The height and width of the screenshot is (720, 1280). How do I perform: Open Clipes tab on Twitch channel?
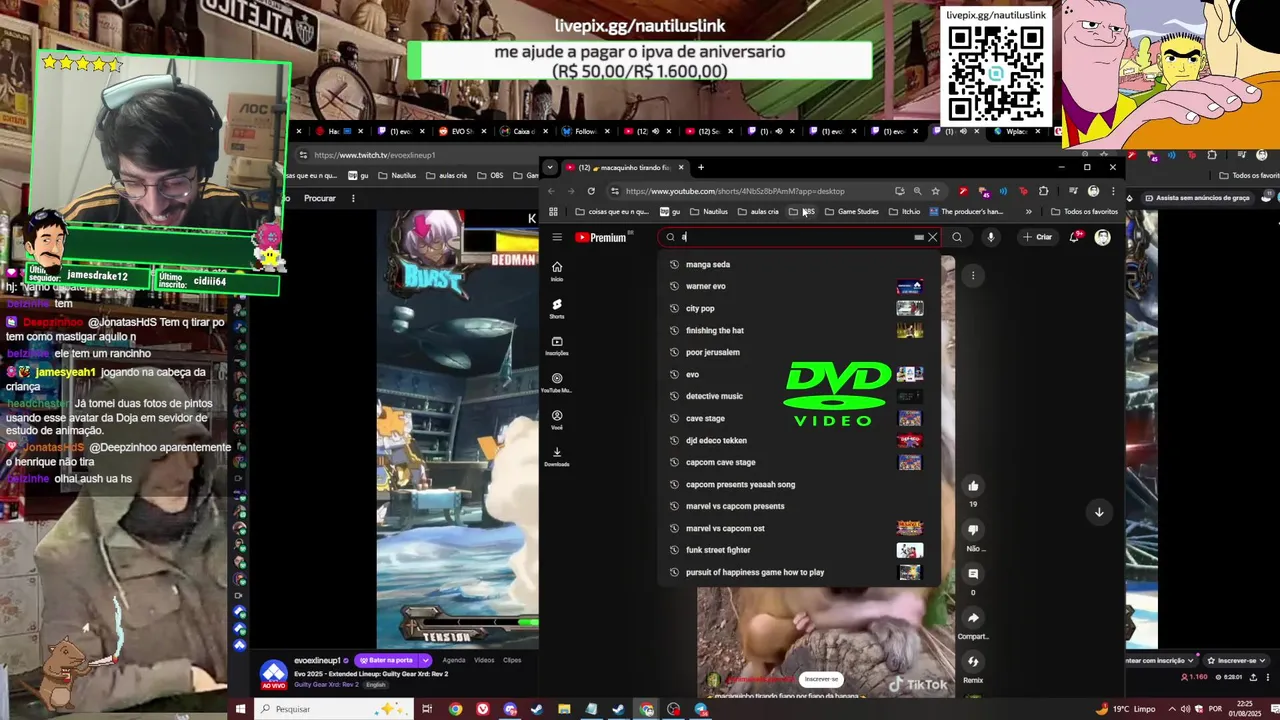[x=512, y=660]
